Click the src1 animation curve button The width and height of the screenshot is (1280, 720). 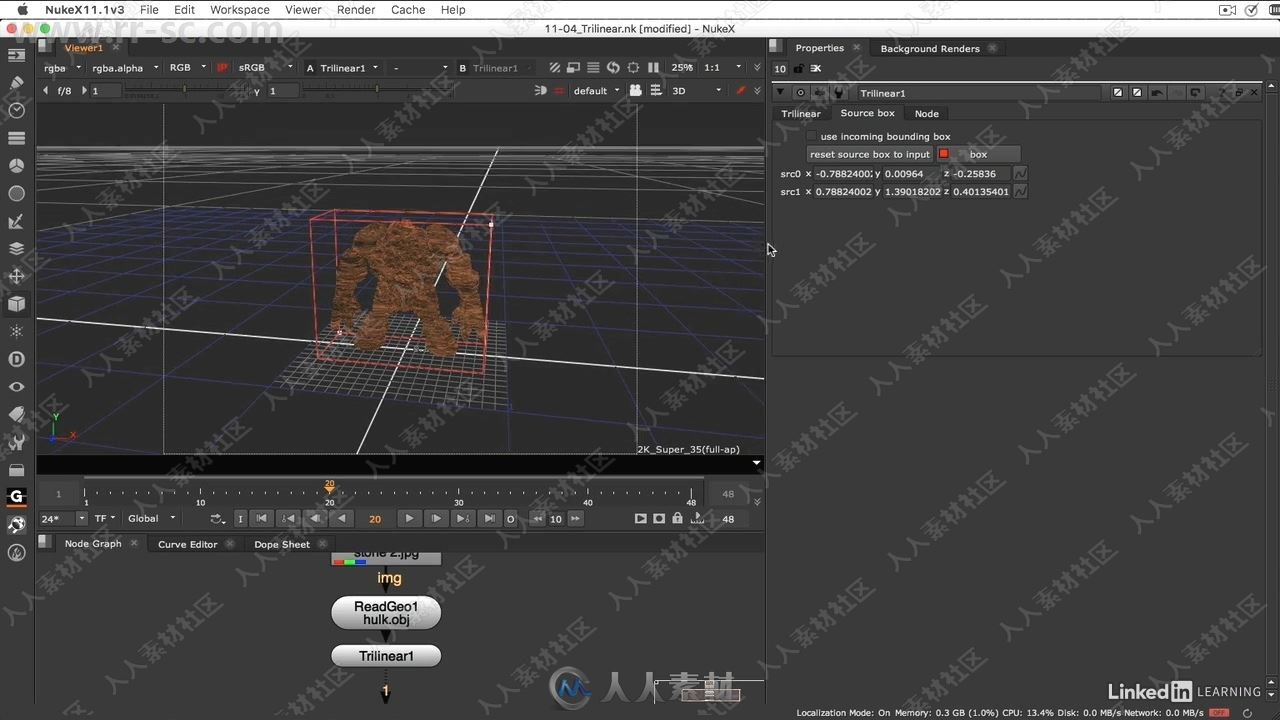click(1020, 191)
